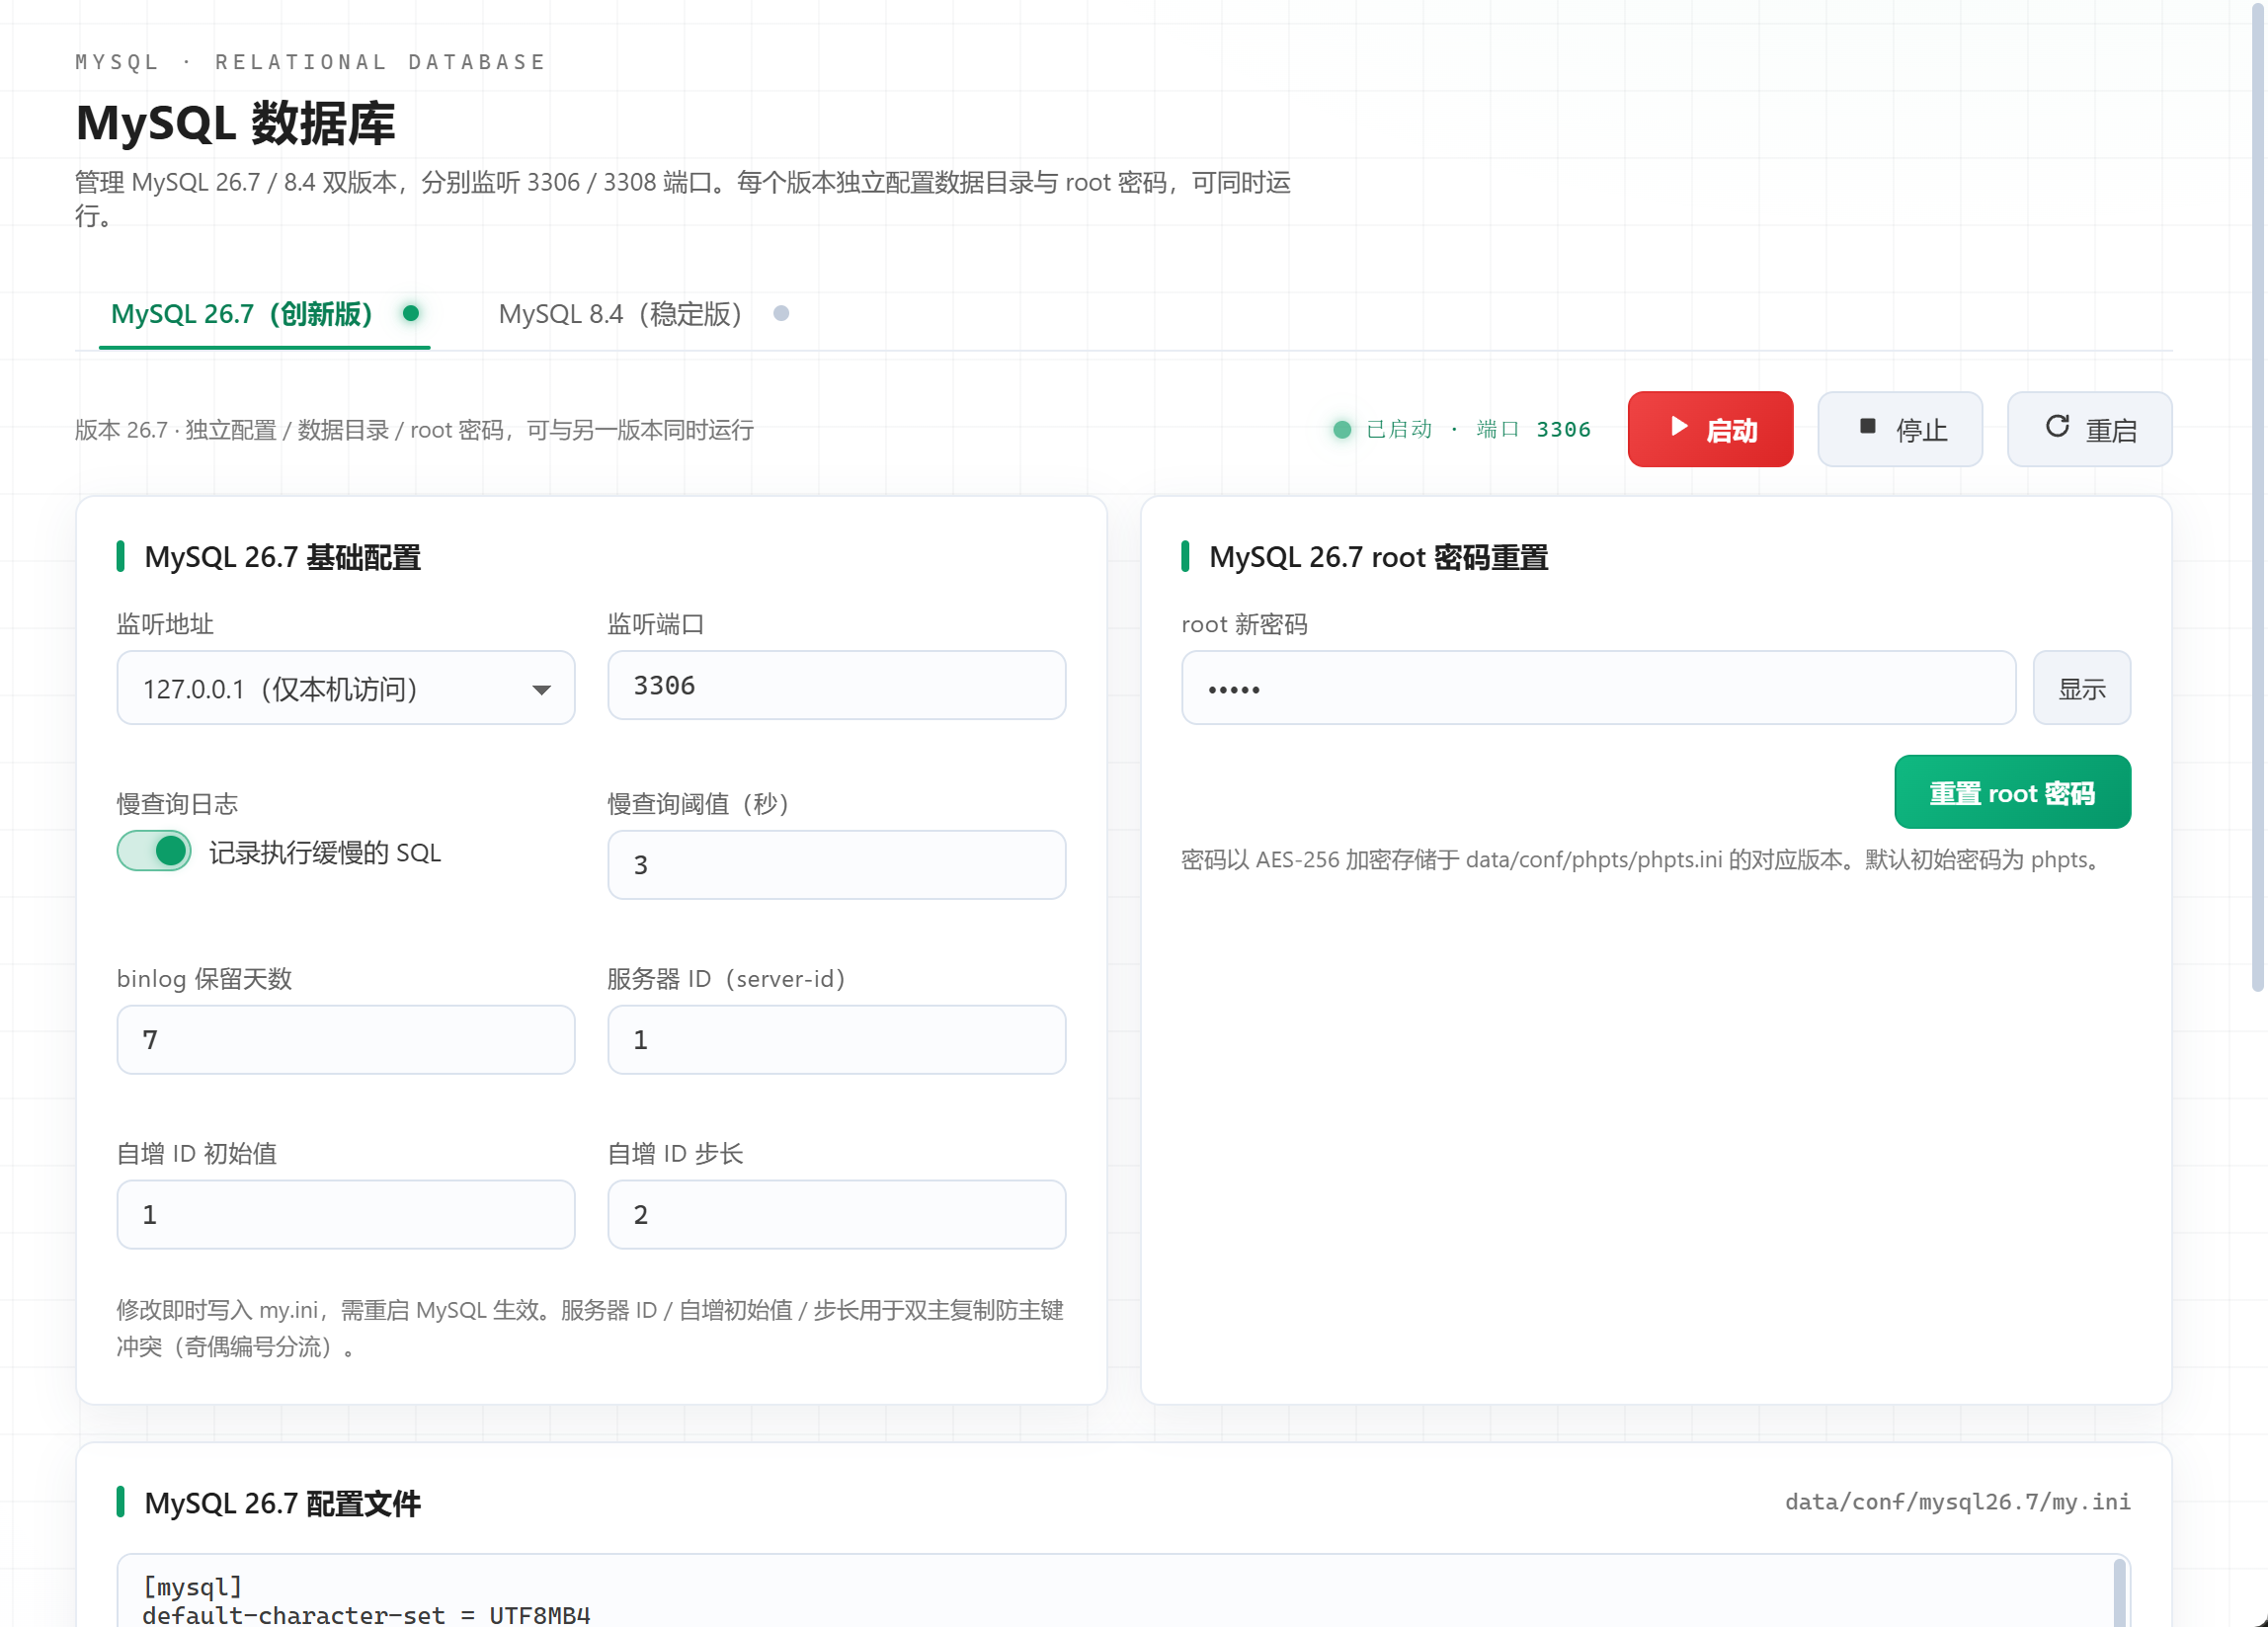Switch to the MySQL 8.4 (稳定版) tab
Image resolution: width=2268 pixels, height=1627 pixels.
coord(643,314)
